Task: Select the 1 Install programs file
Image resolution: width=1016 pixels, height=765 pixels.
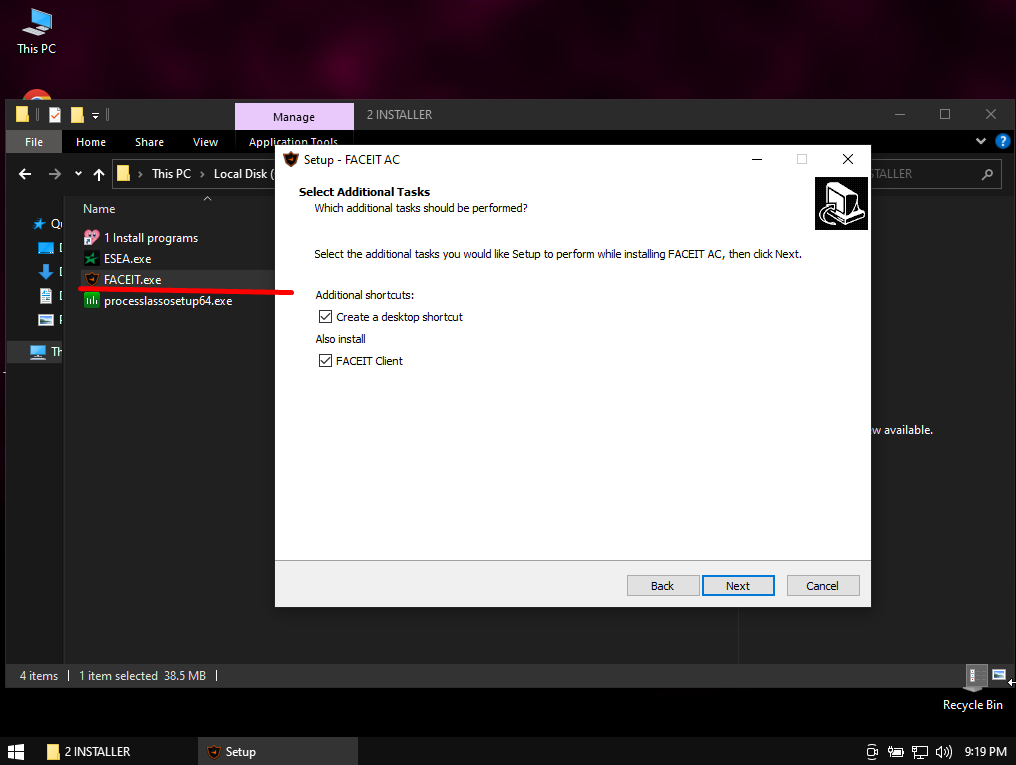Action: (x=151, y=238)
